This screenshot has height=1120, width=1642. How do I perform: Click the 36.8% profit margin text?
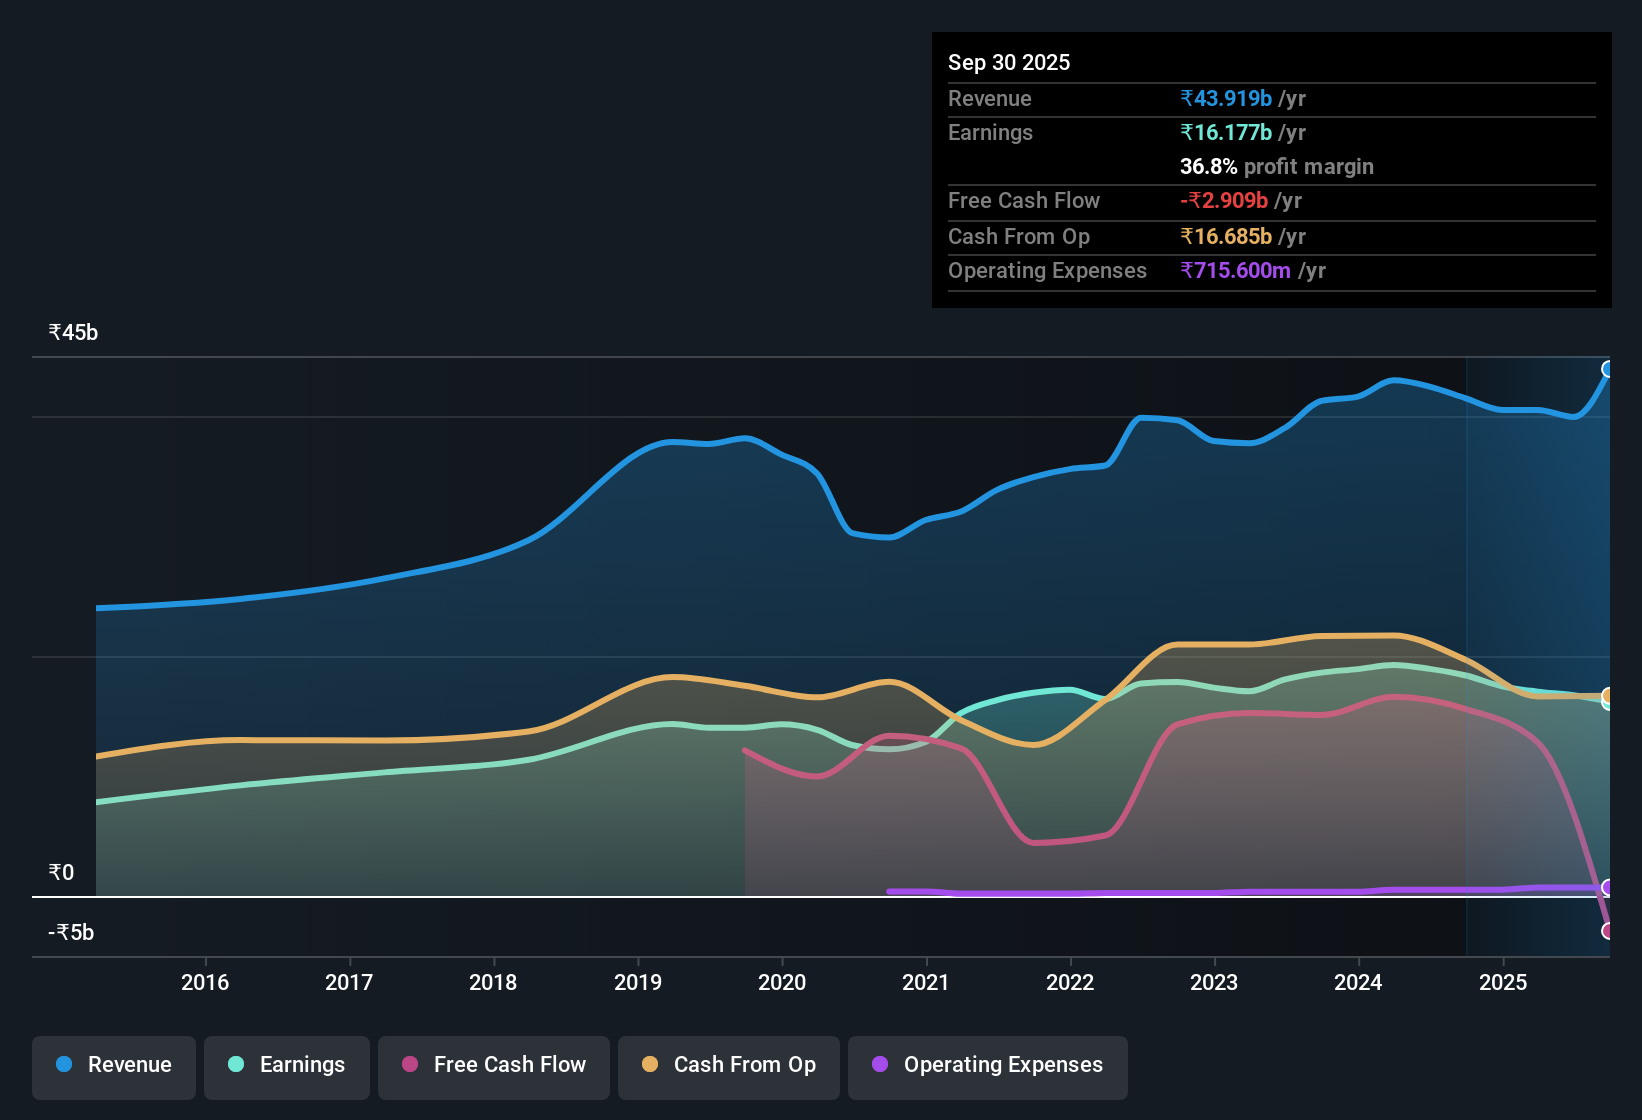click(x=1276, y=166)
